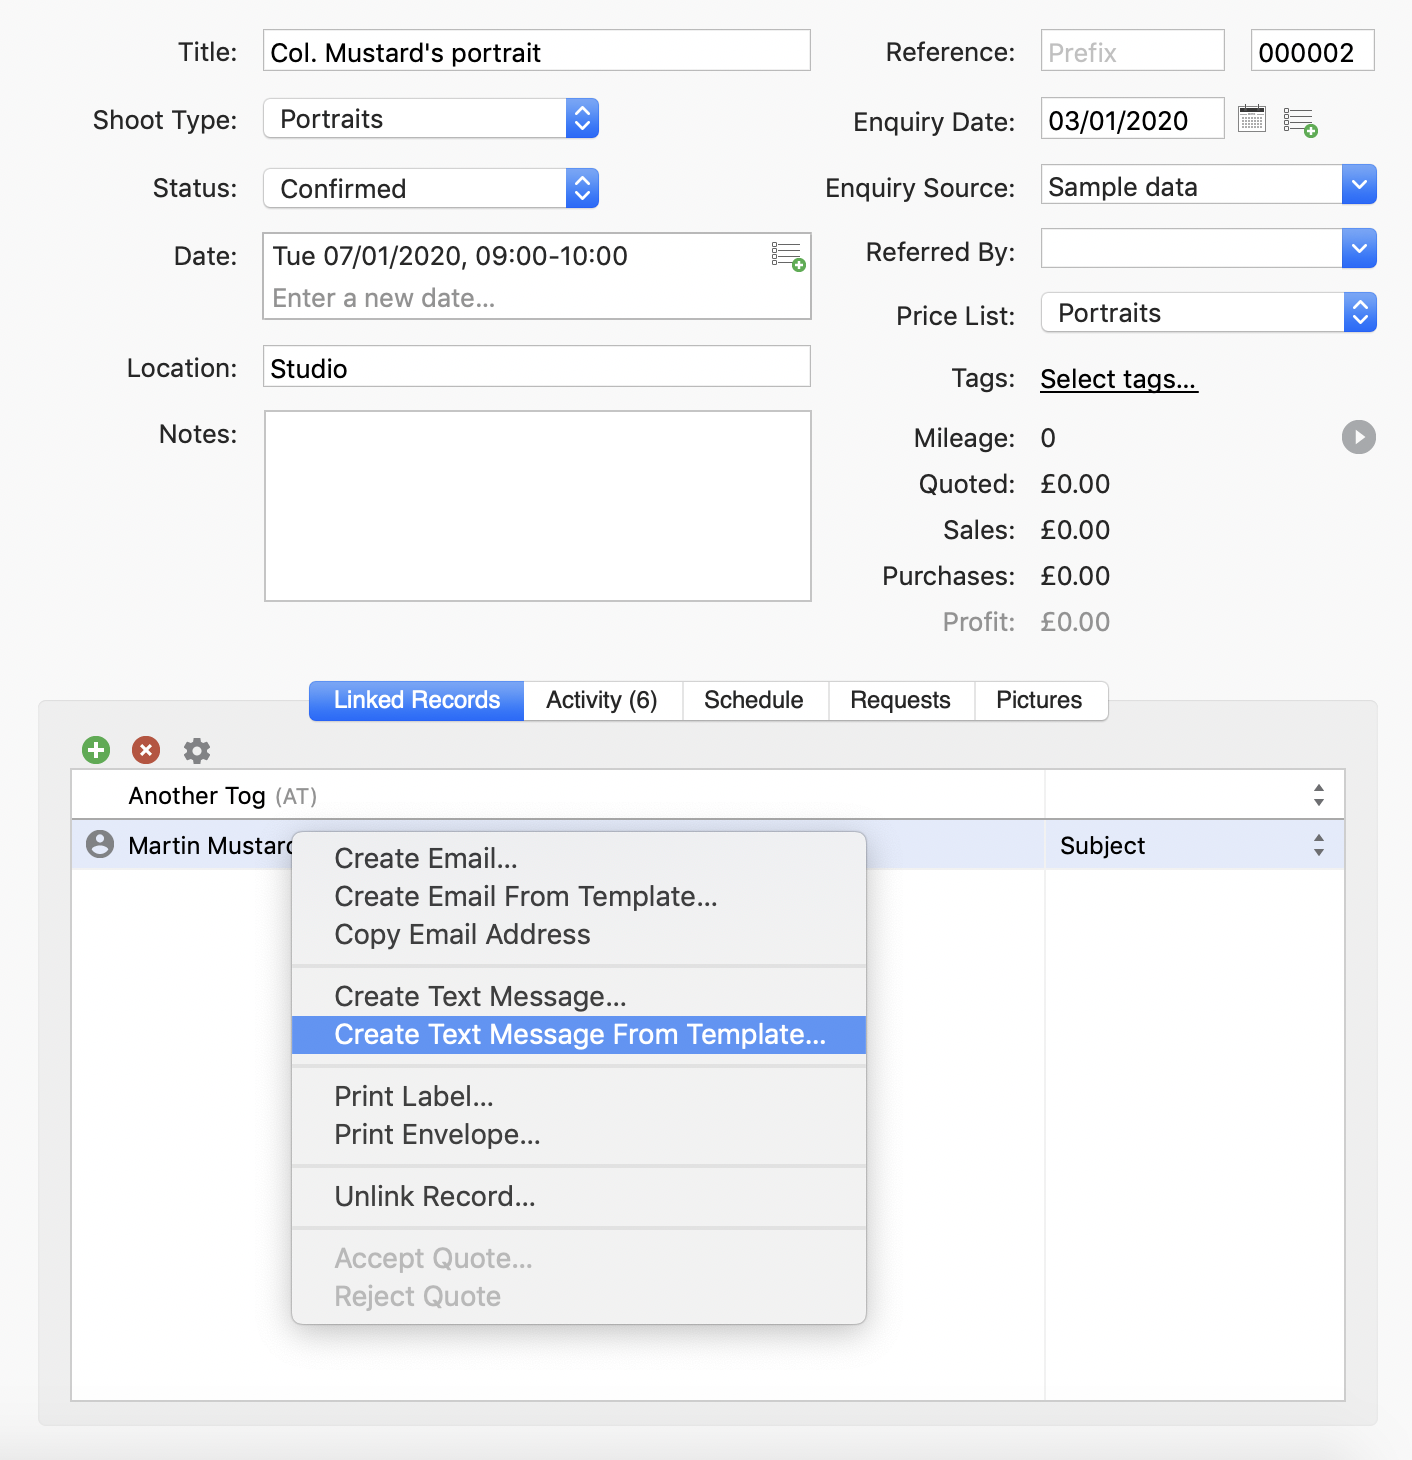
Task: Open the Requests tab
Action: [x=900, y=700]
